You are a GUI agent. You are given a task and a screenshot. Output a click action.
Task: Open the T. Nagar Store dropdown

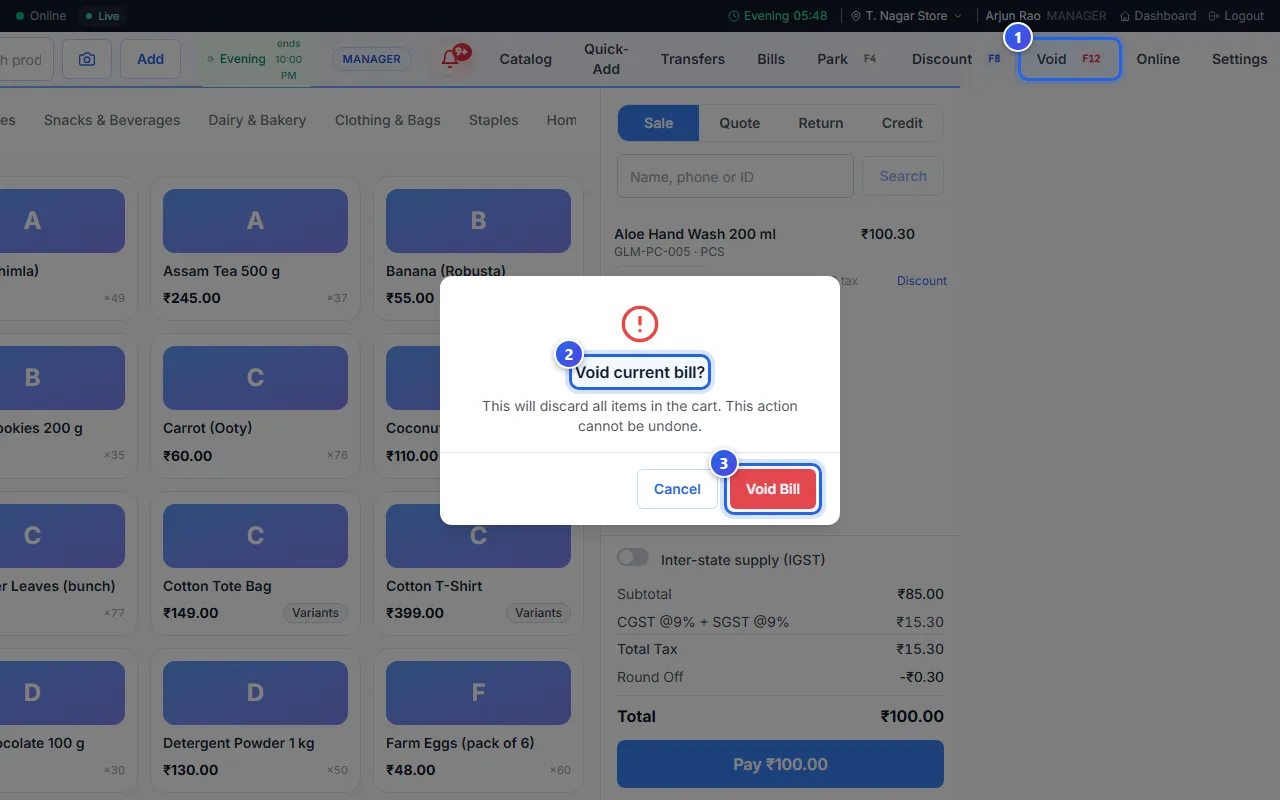(906, 16)
